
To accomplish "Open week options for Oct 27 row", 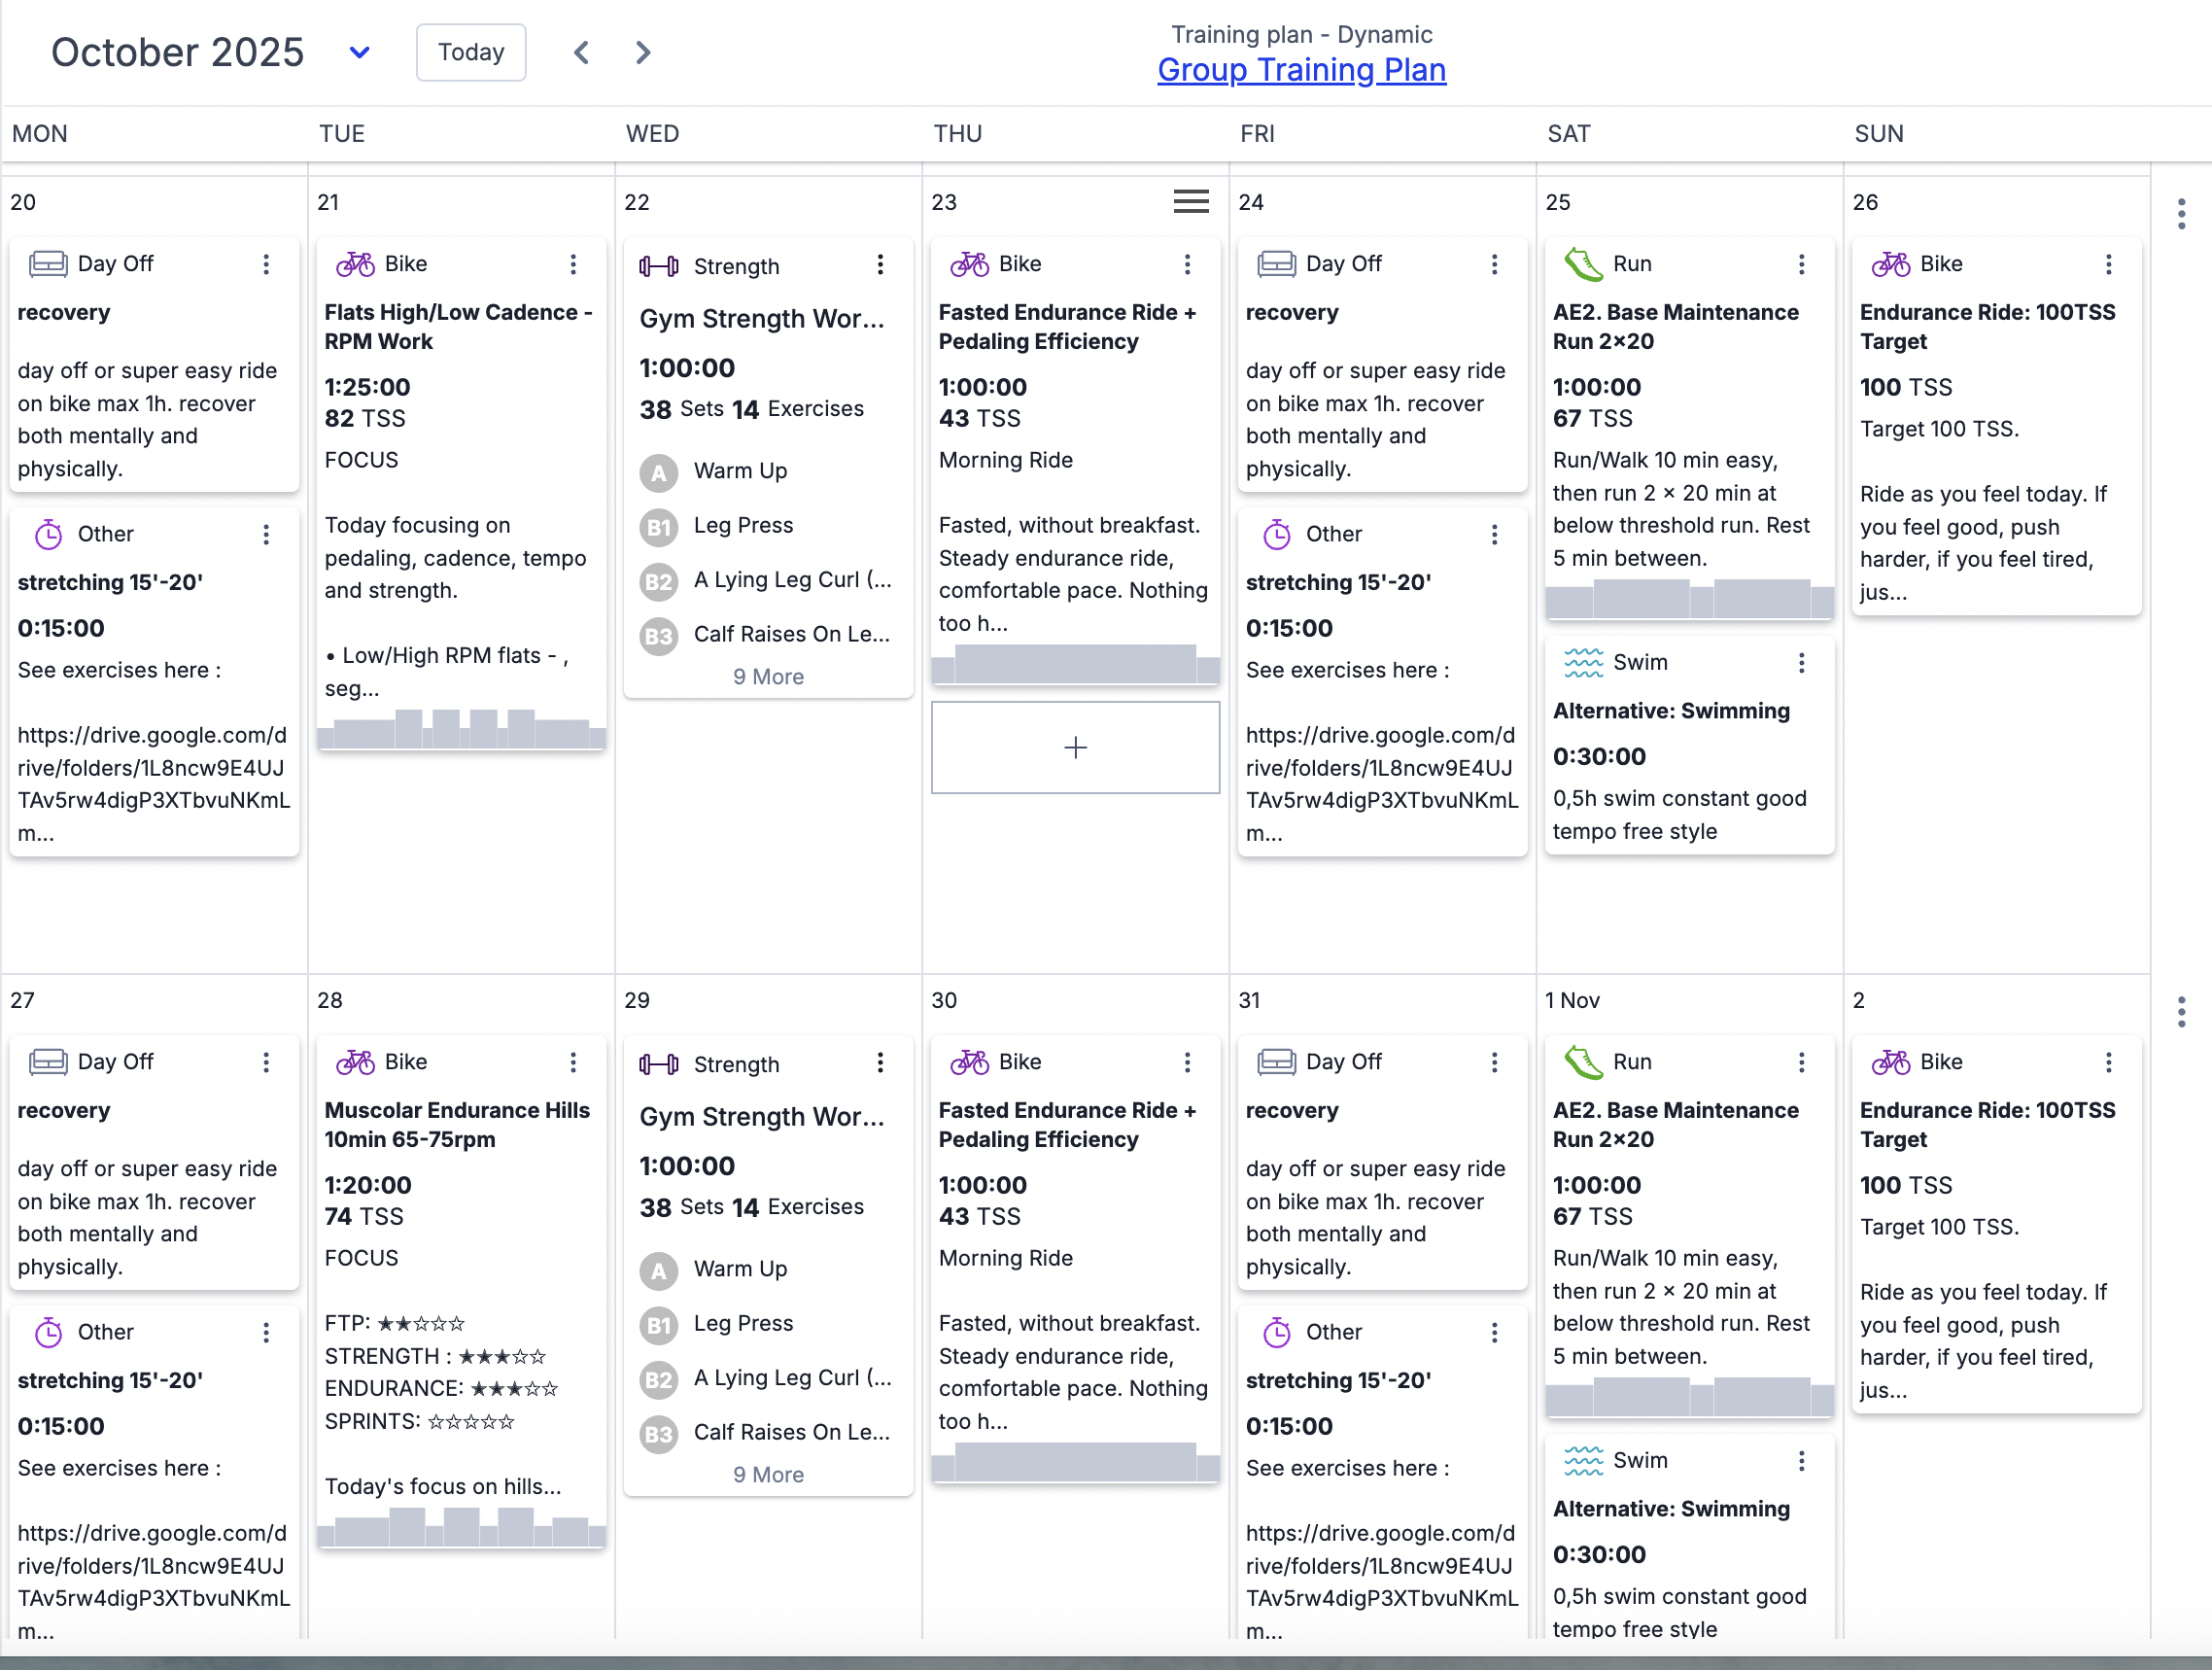I will (x=2181, y=1012).
